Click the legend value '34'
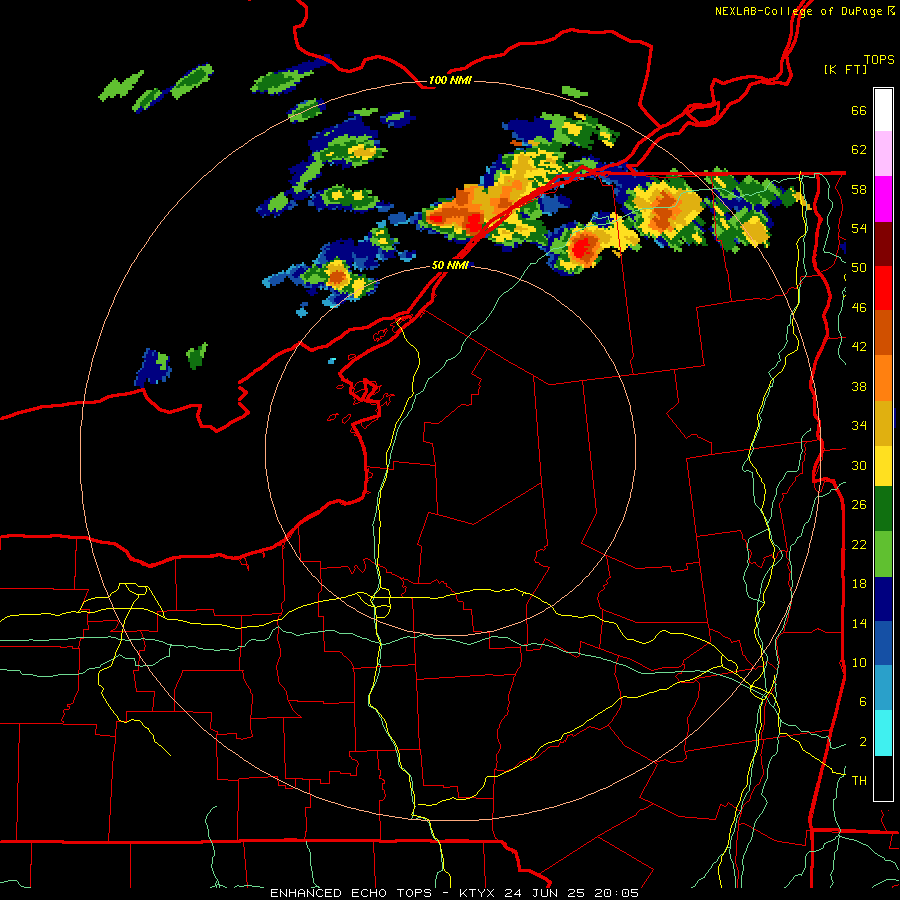900x900 pixels. click(859, 426)
